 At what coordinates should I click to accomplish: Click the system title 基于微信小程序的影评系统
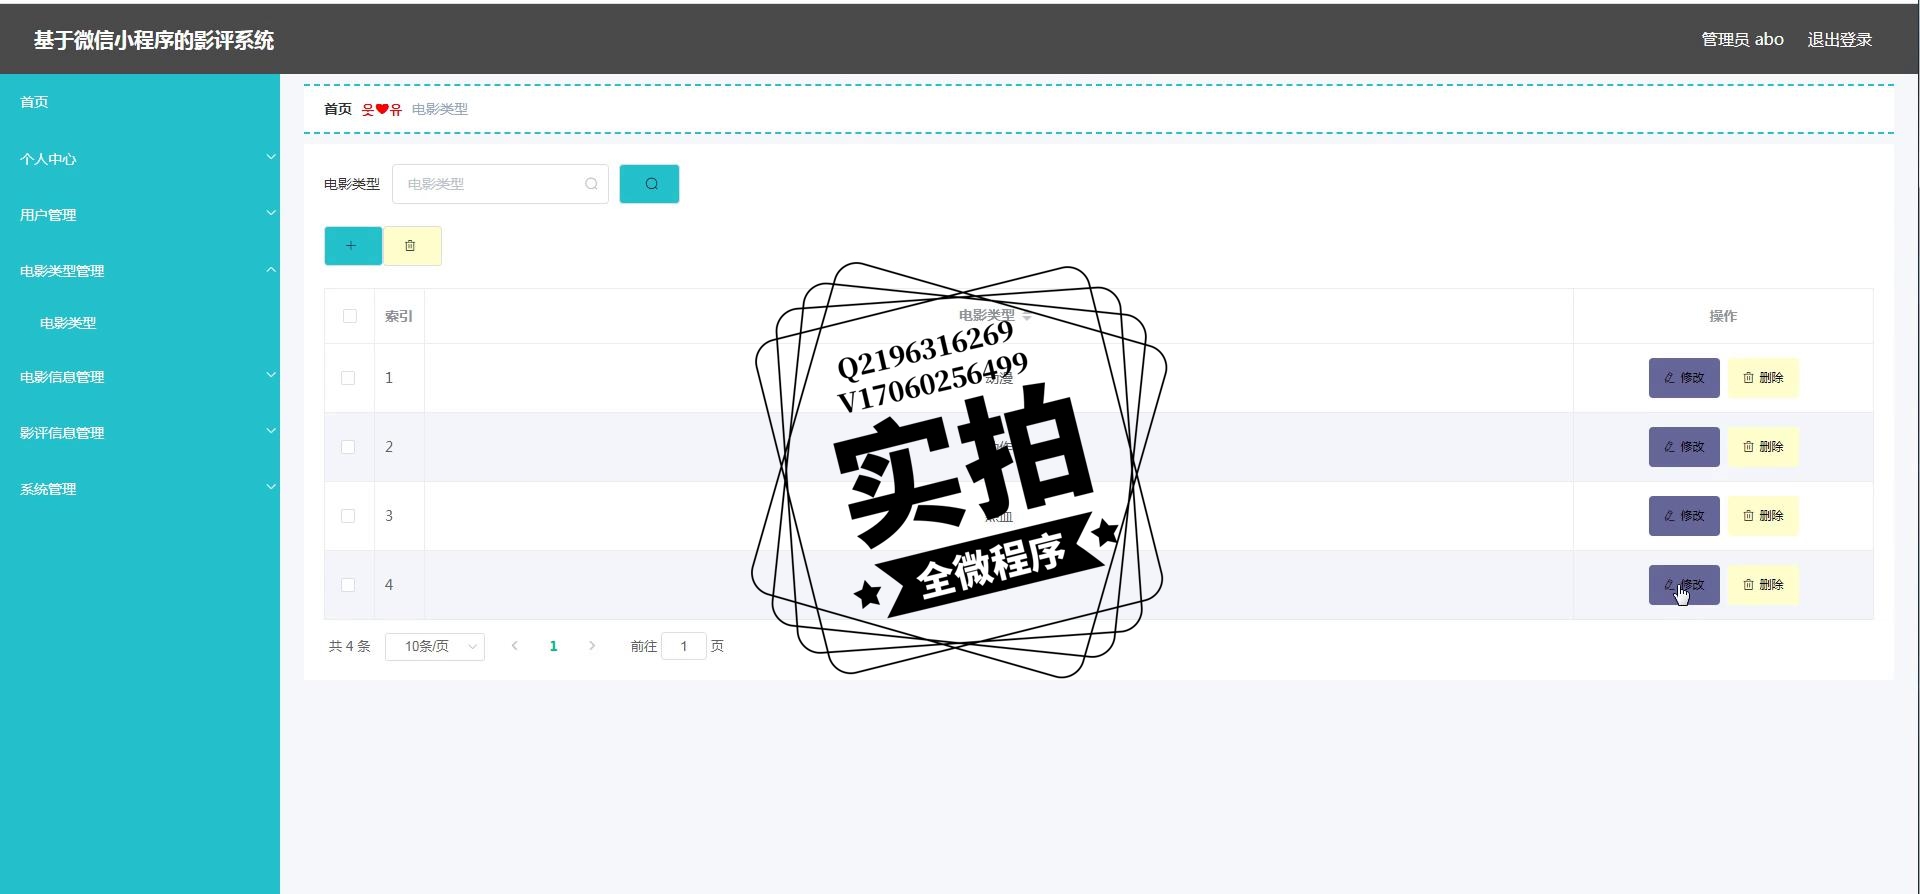tap(154, 40)
